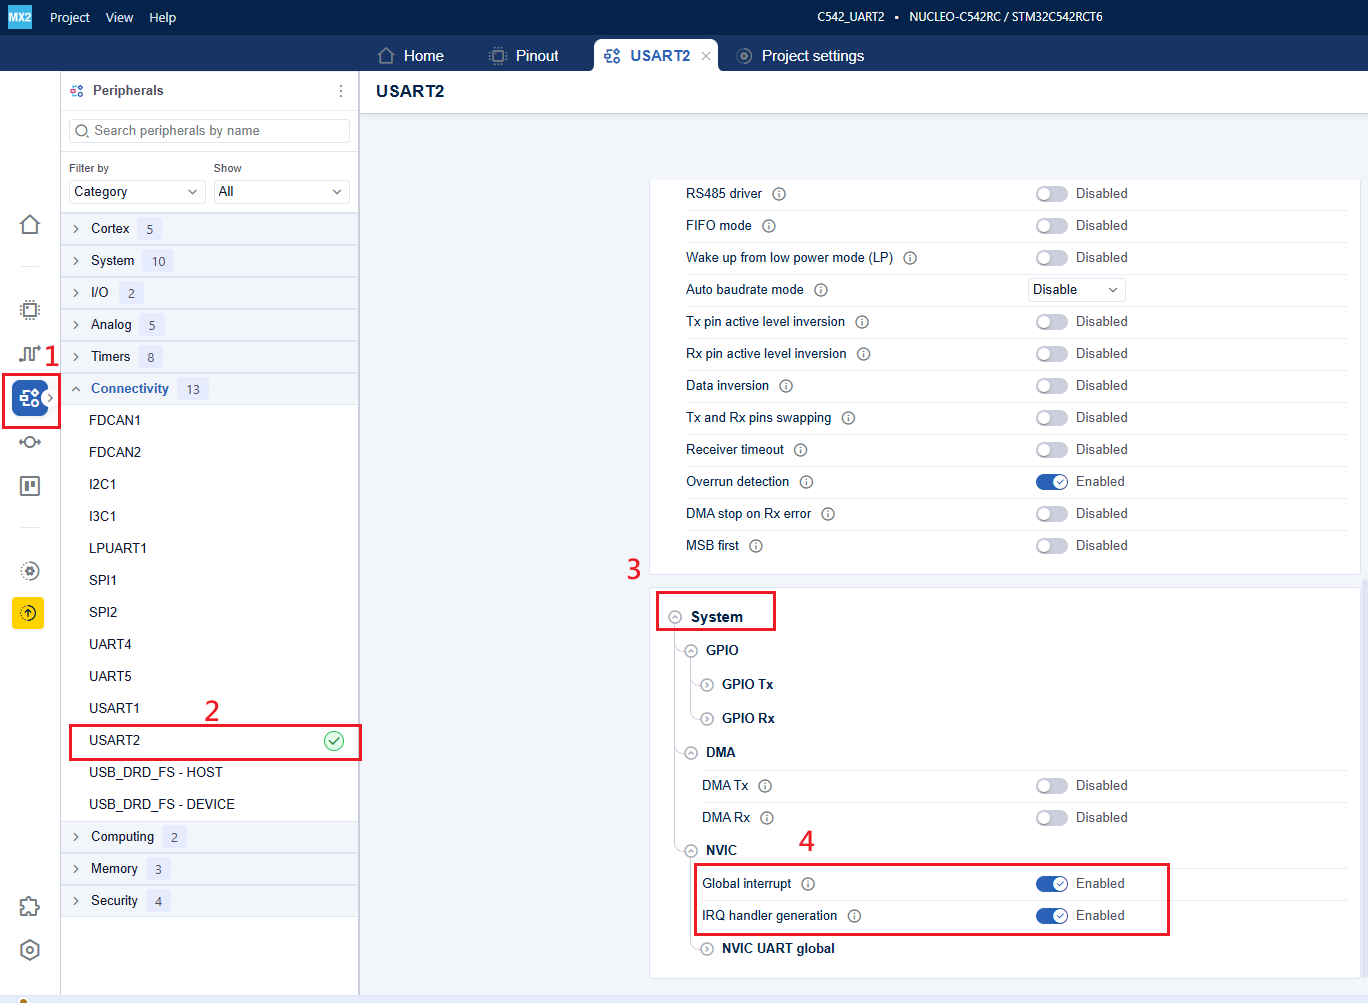Show info for Receiver timeout
Screen dimensions: 1368x1003
click(x=801, y=450)
